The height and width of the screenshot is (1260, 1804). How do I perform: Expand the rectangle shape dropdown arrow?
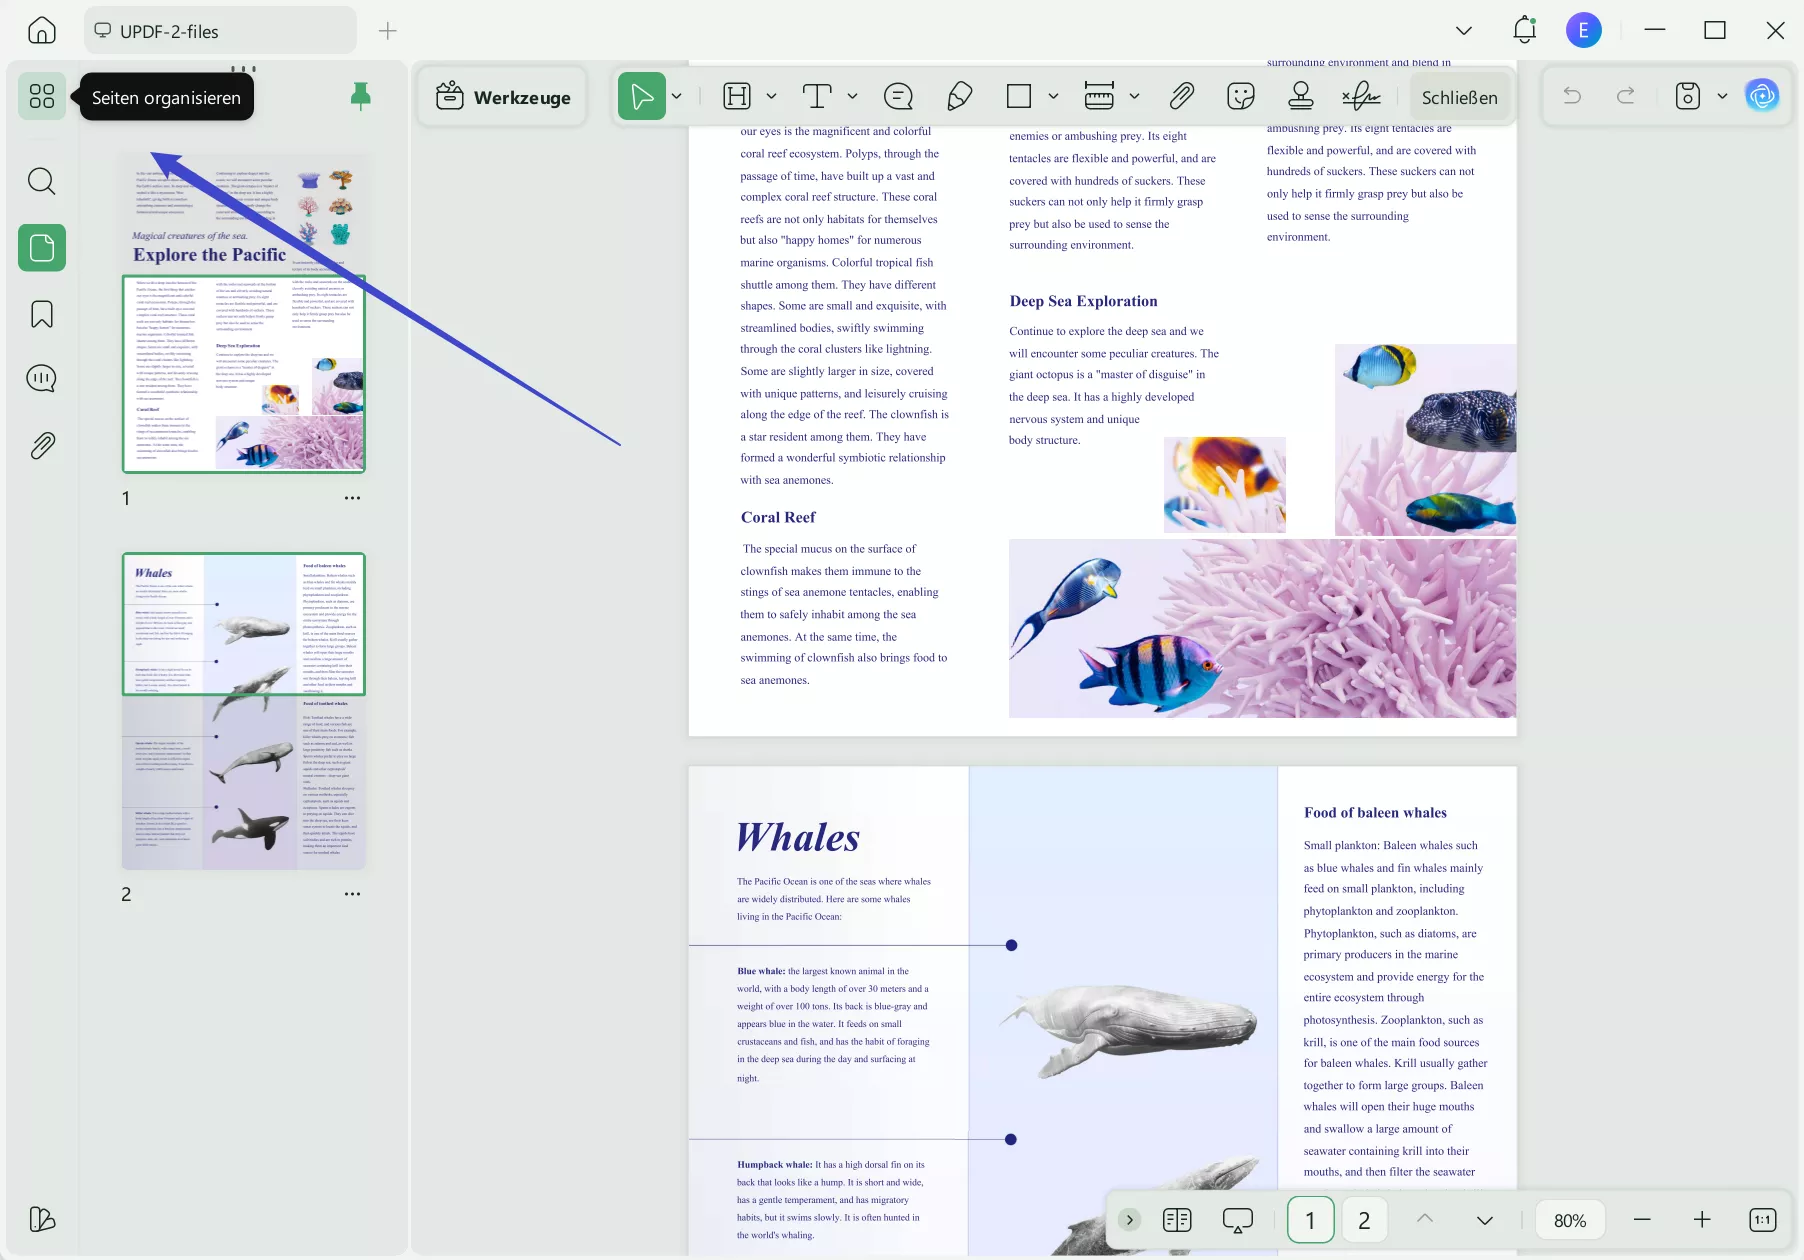[1053, 96]
